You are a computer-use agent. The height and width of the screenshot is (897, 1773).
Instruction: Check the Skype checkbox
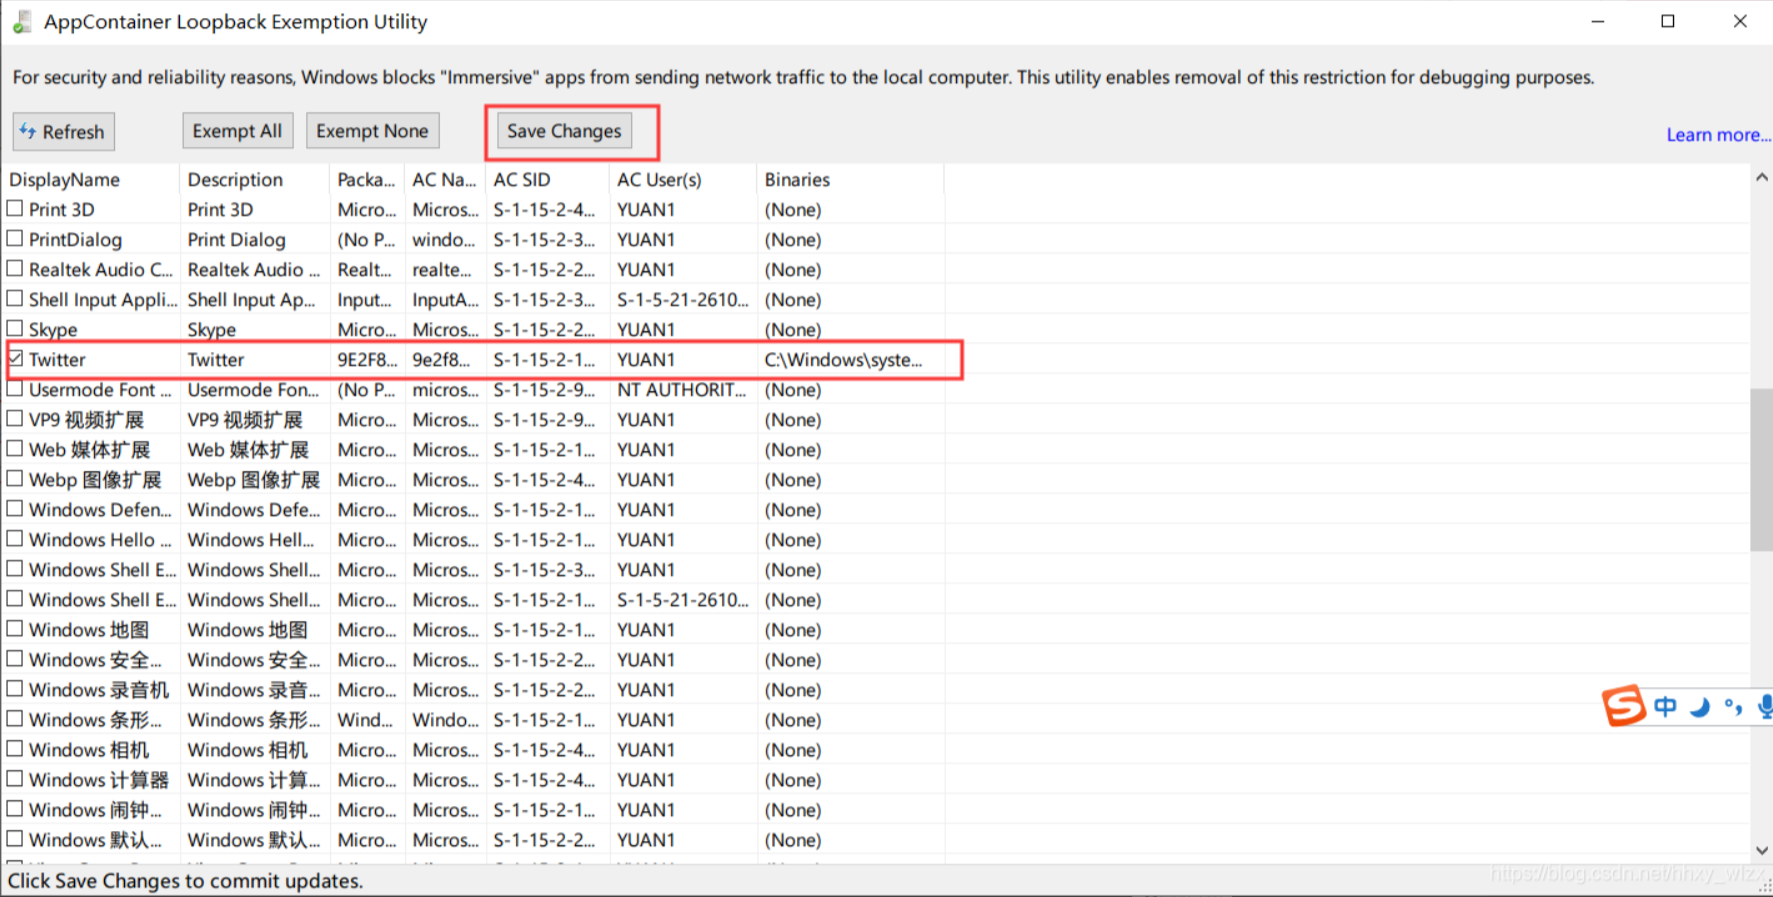(15, 329)
